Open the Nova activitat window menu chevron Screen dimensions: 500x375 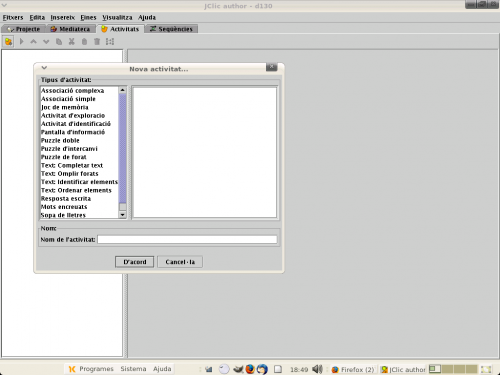[44, 68]
